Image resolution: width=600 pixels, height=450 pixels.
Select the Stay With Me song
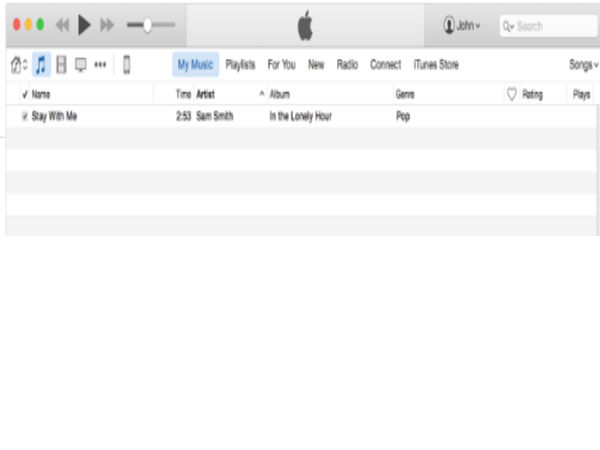click(x=54, y=116)
